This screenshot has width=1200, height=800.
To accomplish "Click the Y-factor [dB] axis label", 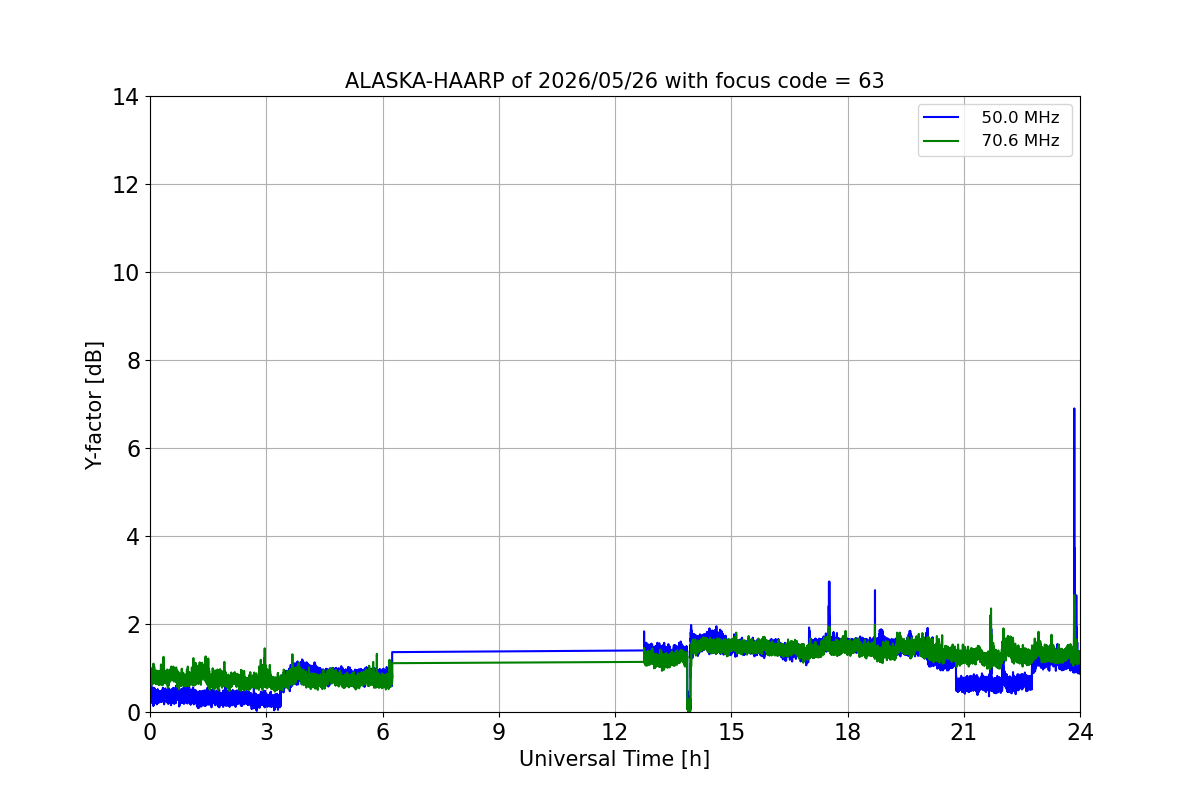I will coord(94,405).
